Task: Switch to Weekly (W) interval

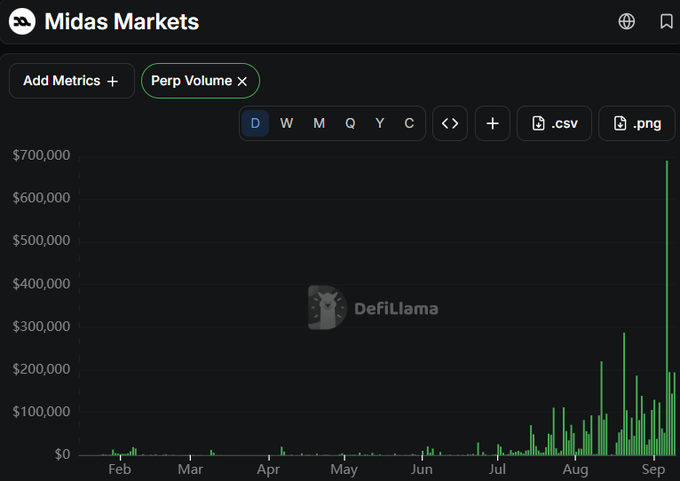Action: [x=286, y=123]
